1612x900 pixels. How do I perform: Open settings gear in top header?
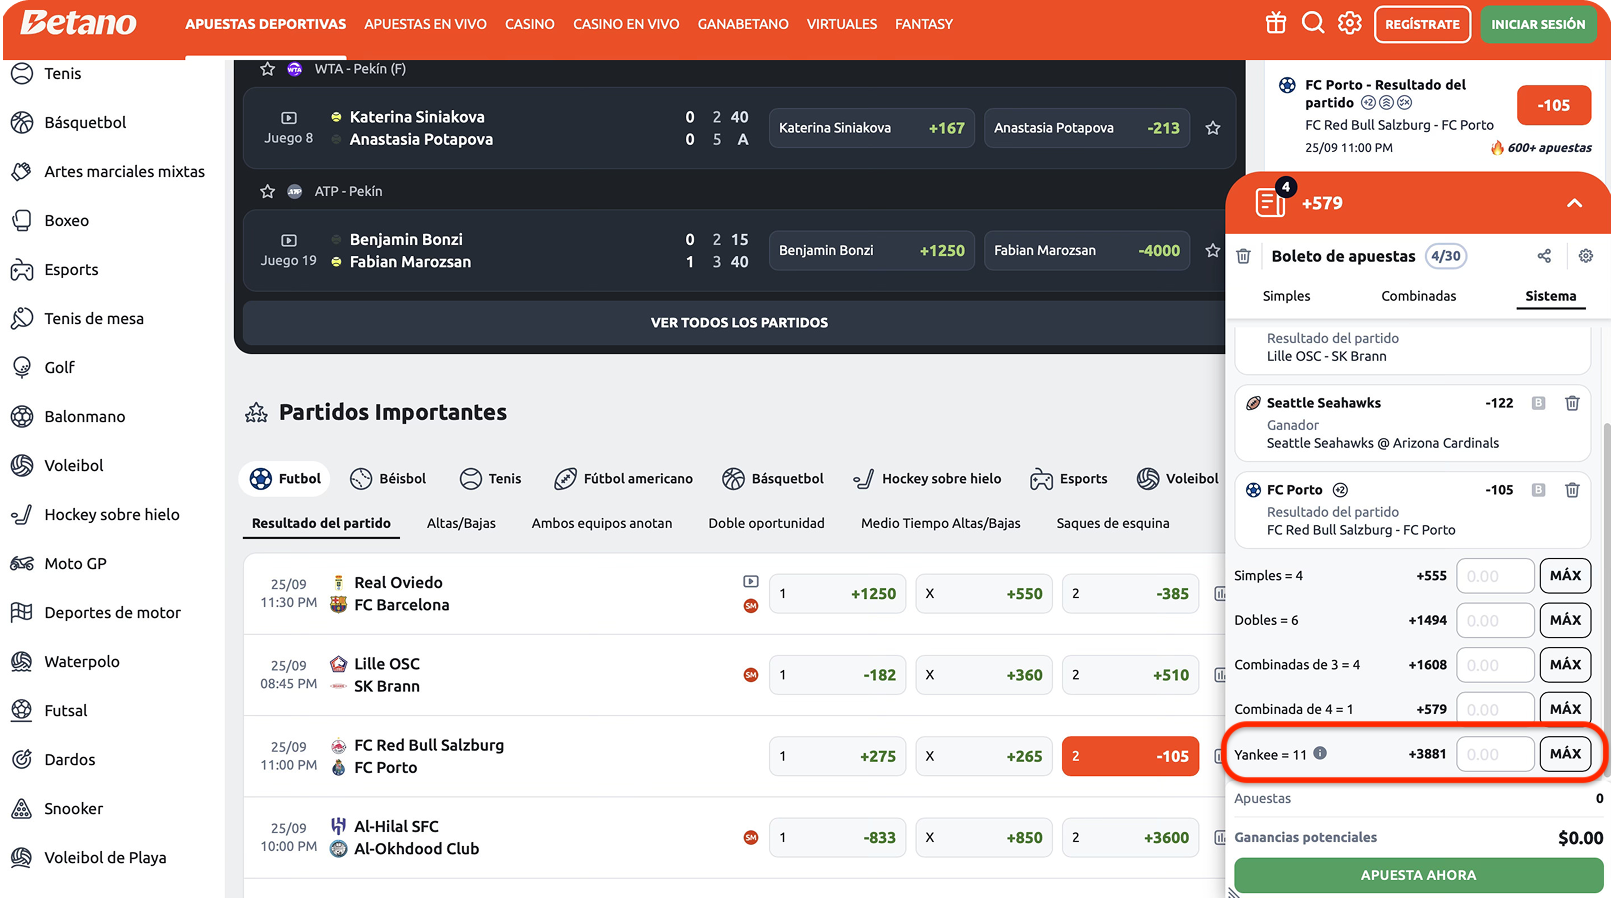coord(1350,23)
